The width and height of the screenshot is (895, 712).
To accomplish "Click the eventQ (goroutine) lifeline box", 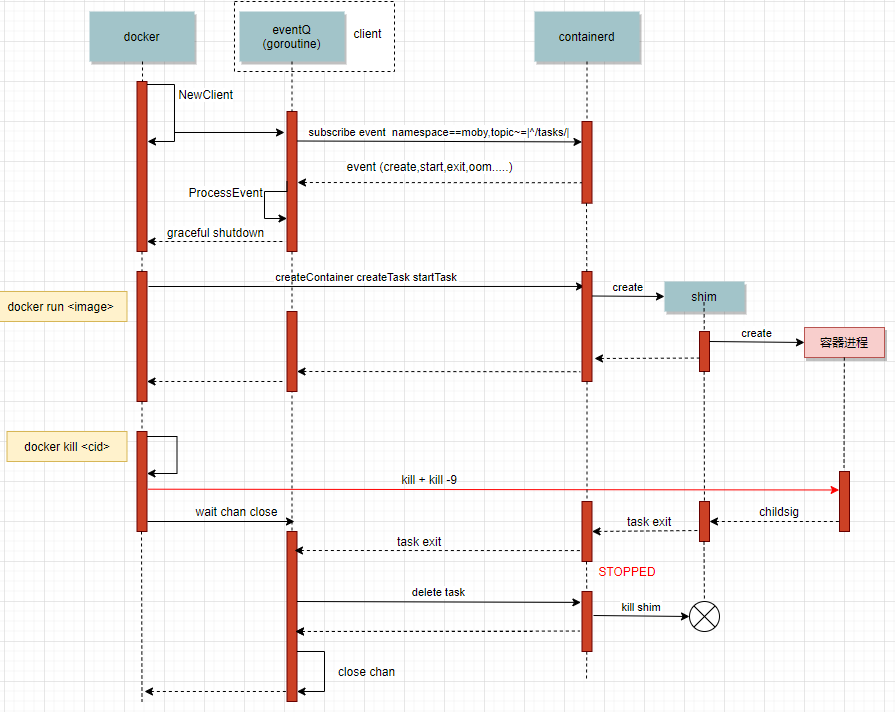I will pyautogui.click(x=291, y=37).
